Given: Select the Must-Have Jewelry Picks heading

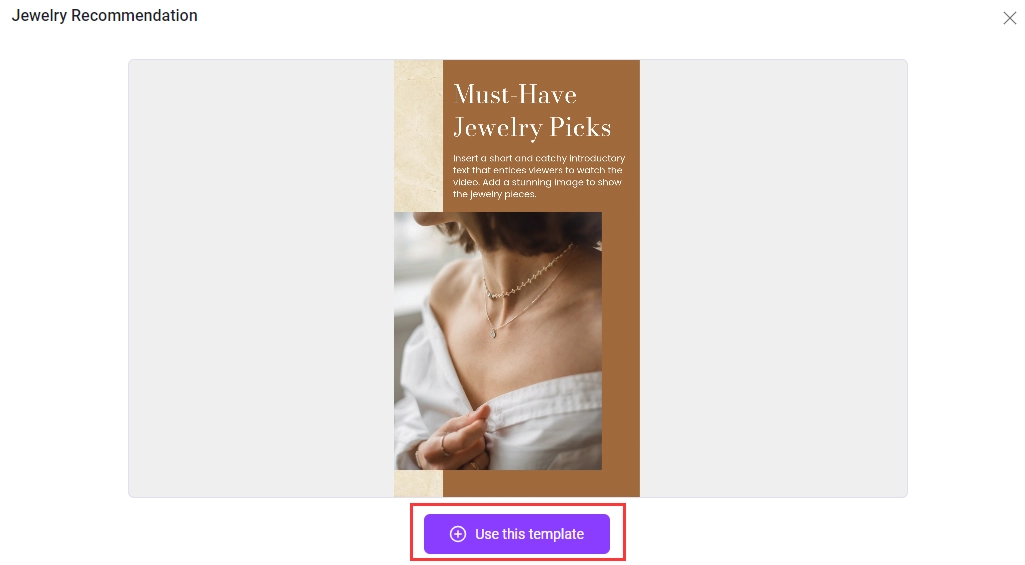Looking at the screenshot, I should coord(532,111).
